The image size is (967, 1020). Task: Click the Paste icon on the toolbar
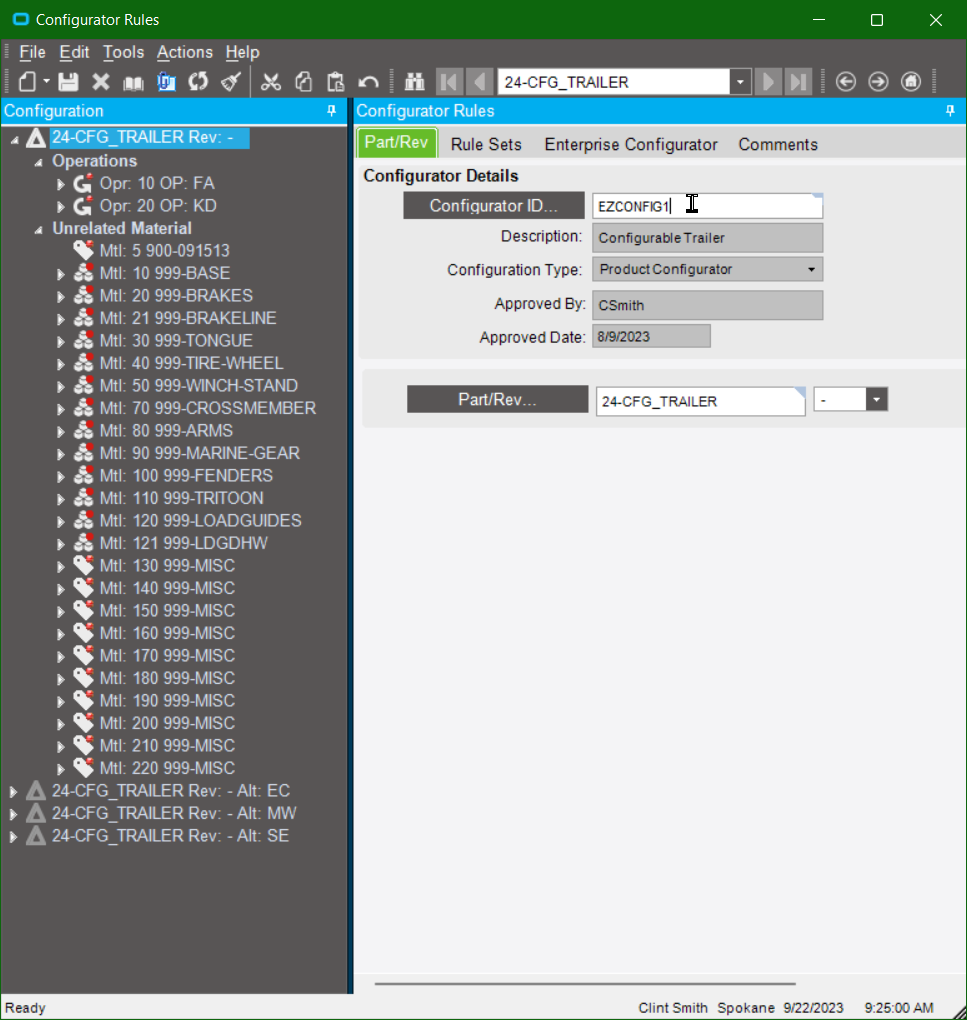335,81
